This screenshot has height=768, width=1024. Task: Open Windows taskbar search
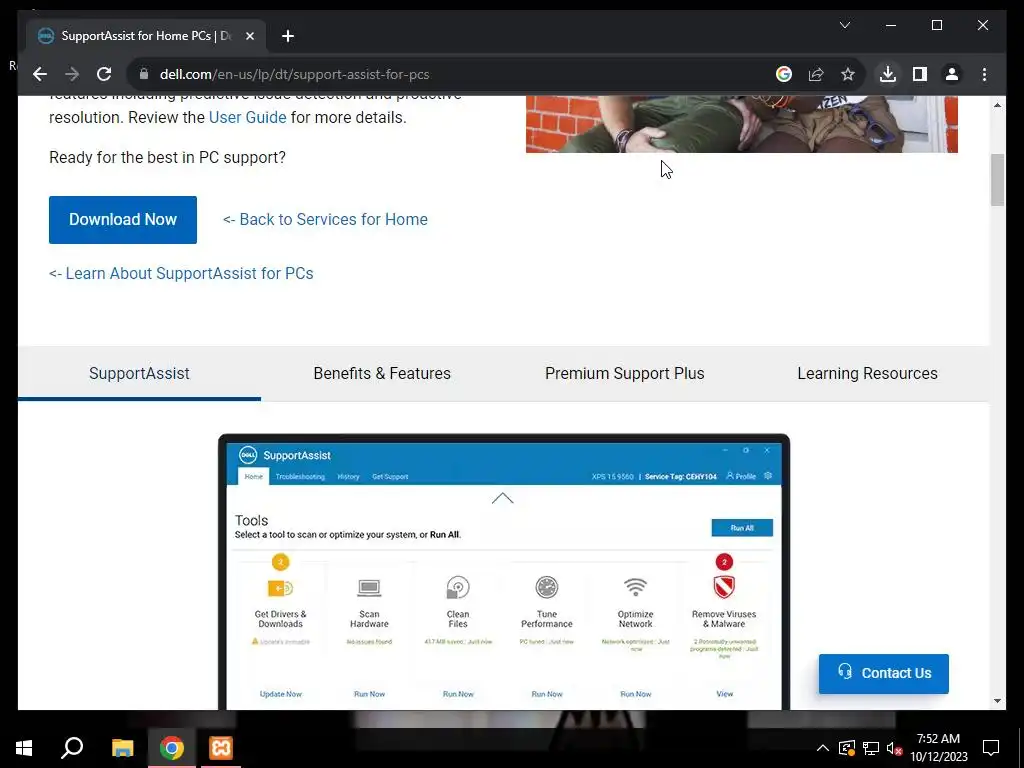pos(72,748)
